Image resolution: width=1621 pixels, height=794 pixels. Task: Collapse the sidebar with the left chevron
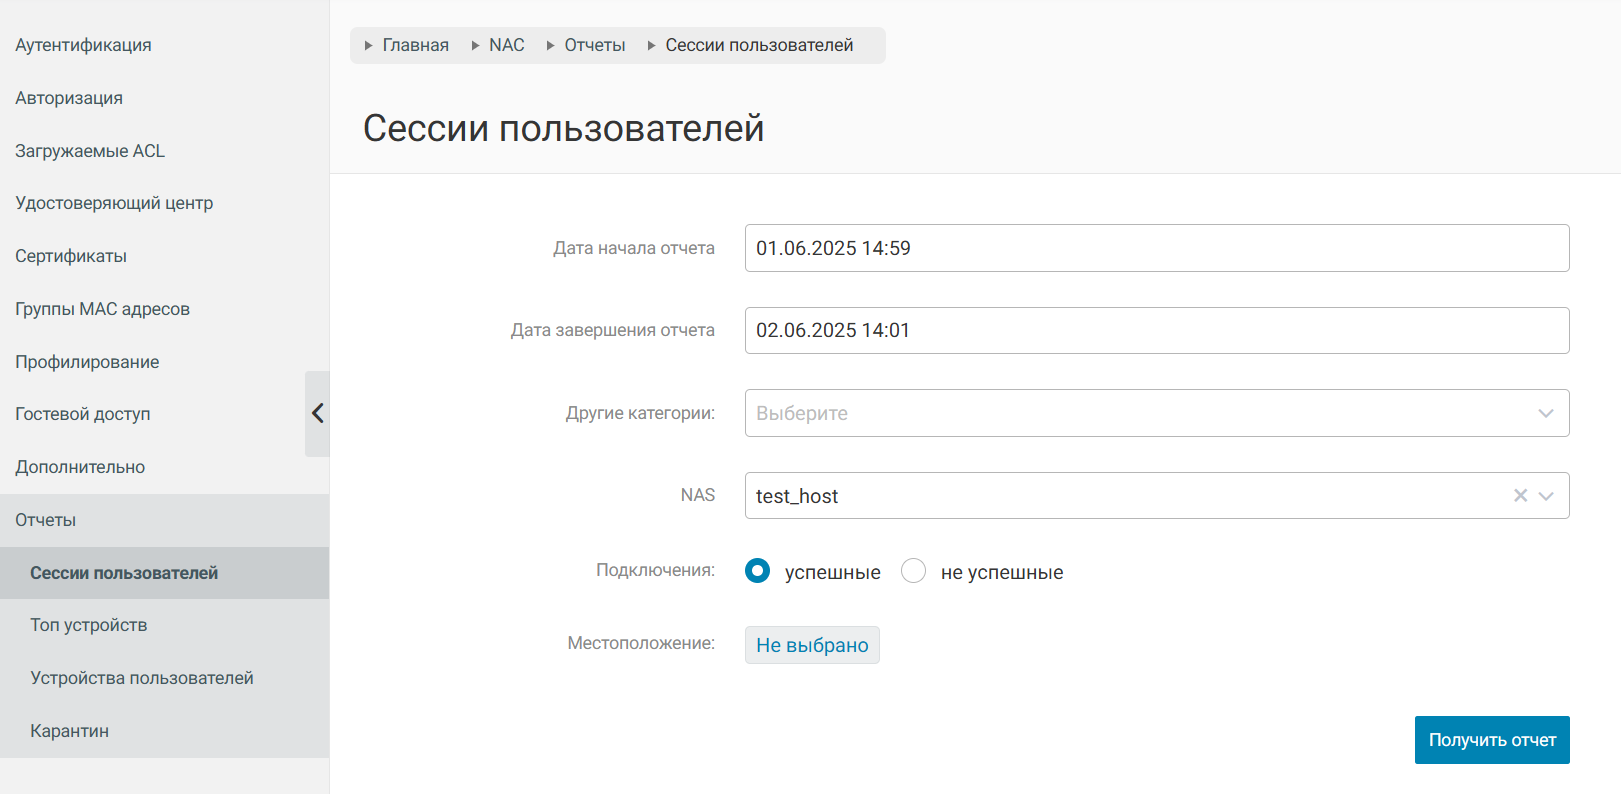click(x=317, y=413)
